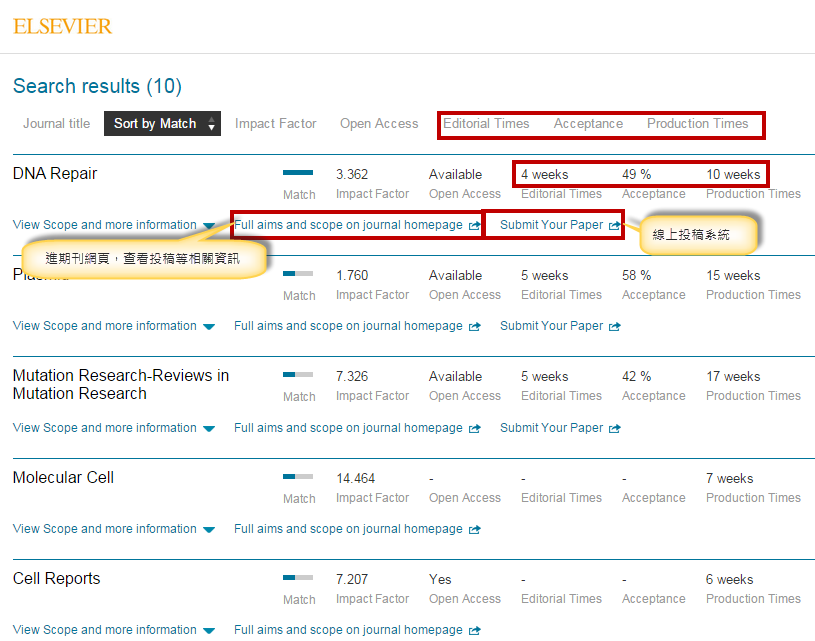Sort results by Journal title

(x=56, y=124)
